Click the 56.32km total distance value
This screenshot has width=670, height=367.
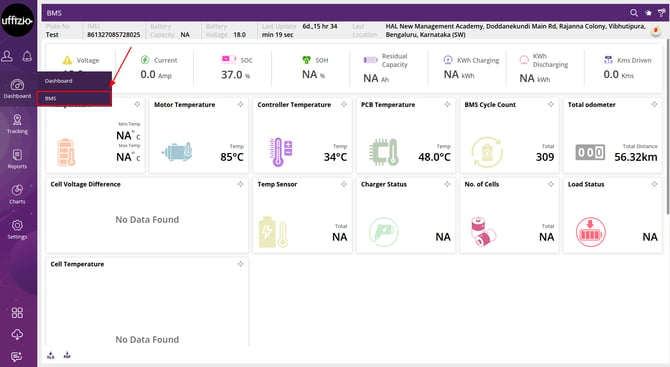[x=636, y=157]
